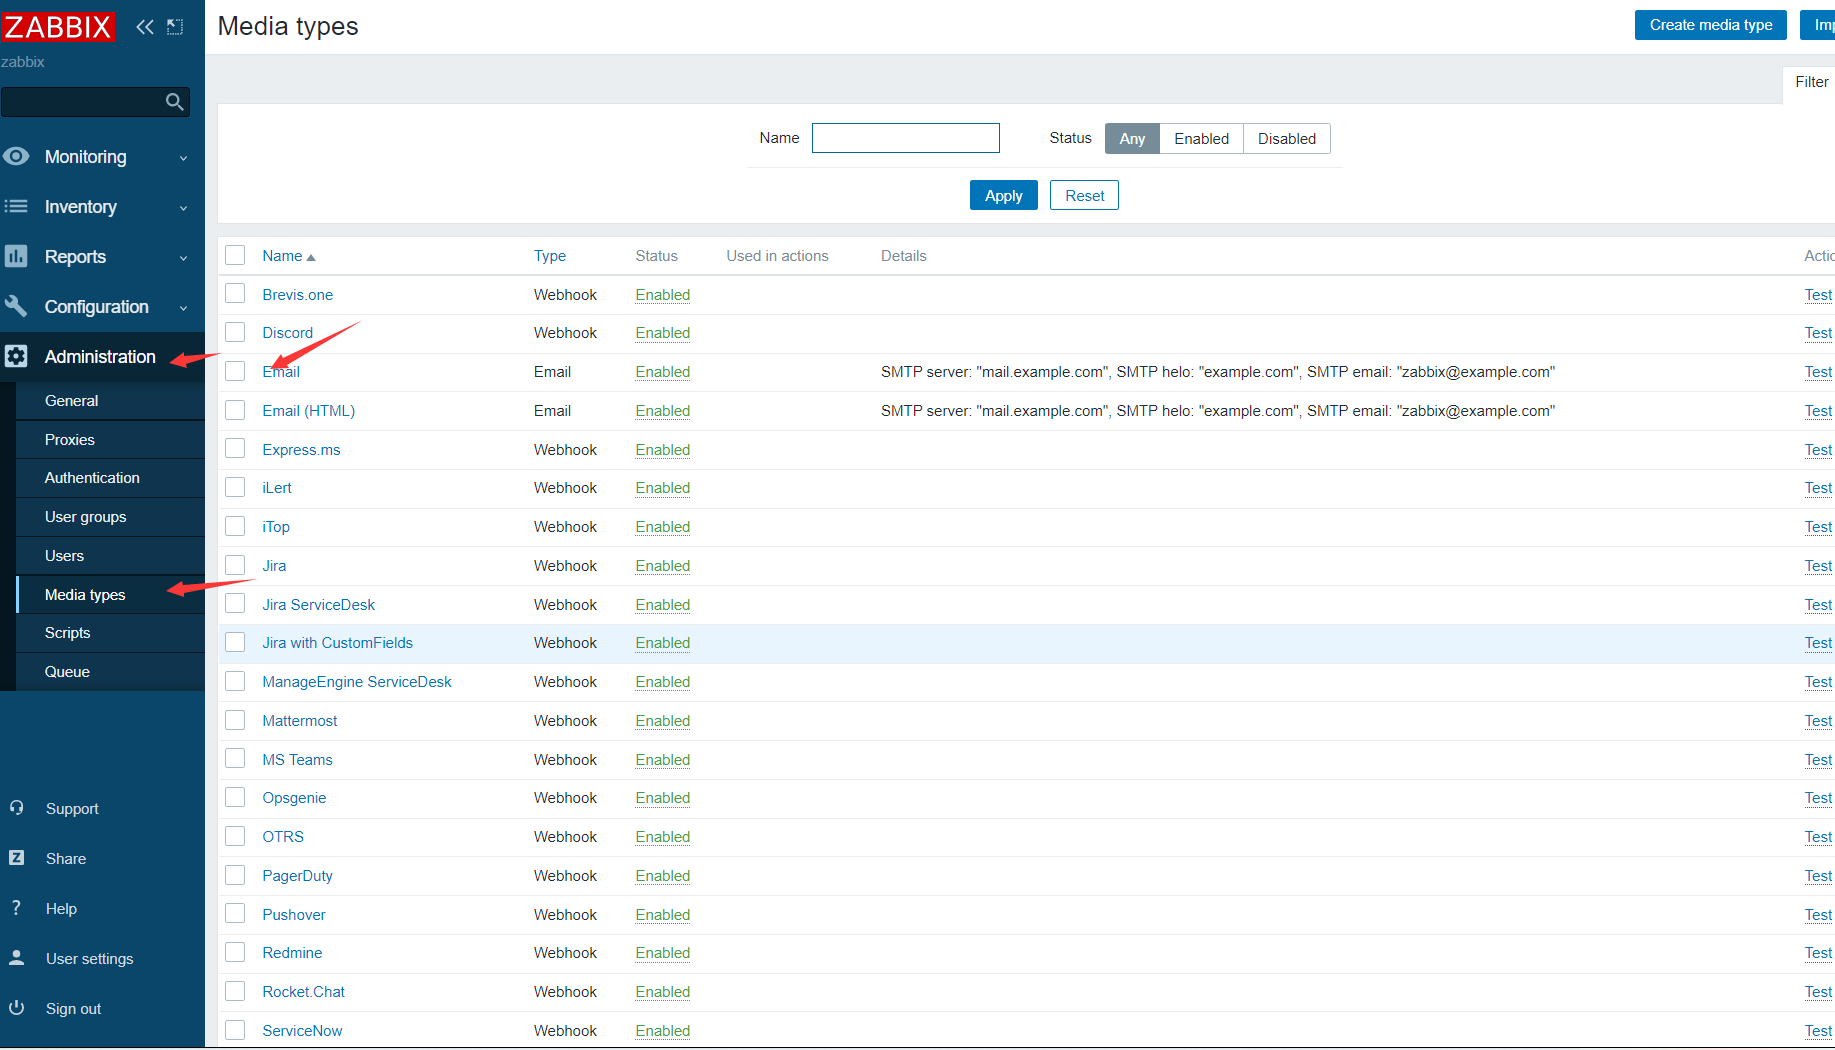Select the Enabled status filter
1835x1050 pixels.
point(1201,138)
